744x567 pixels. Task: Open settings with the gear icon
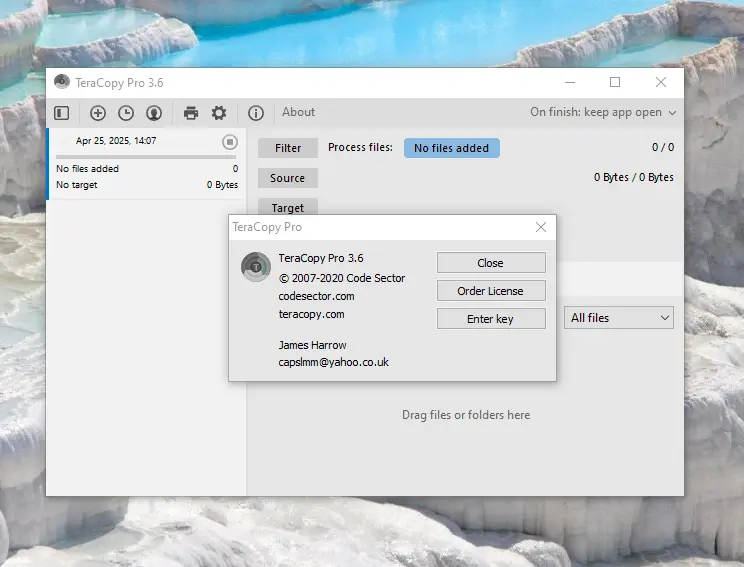(x=219, y=113)
